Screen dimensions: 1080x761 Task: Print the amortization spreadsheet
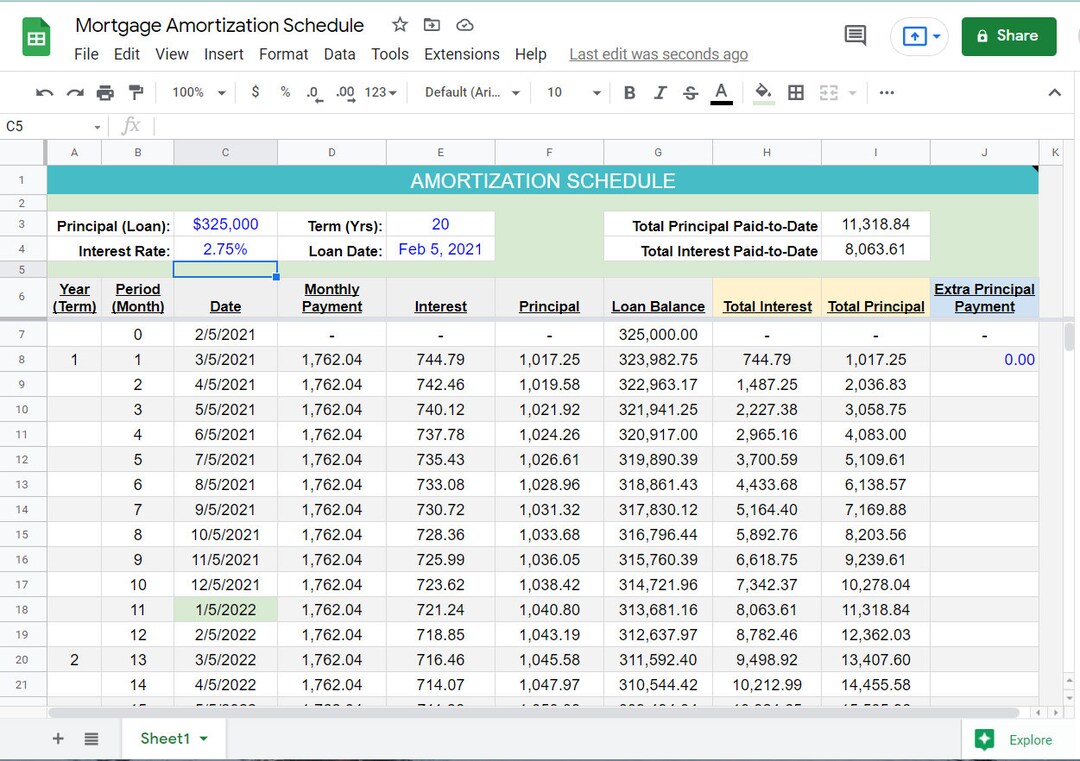point(107,92)
